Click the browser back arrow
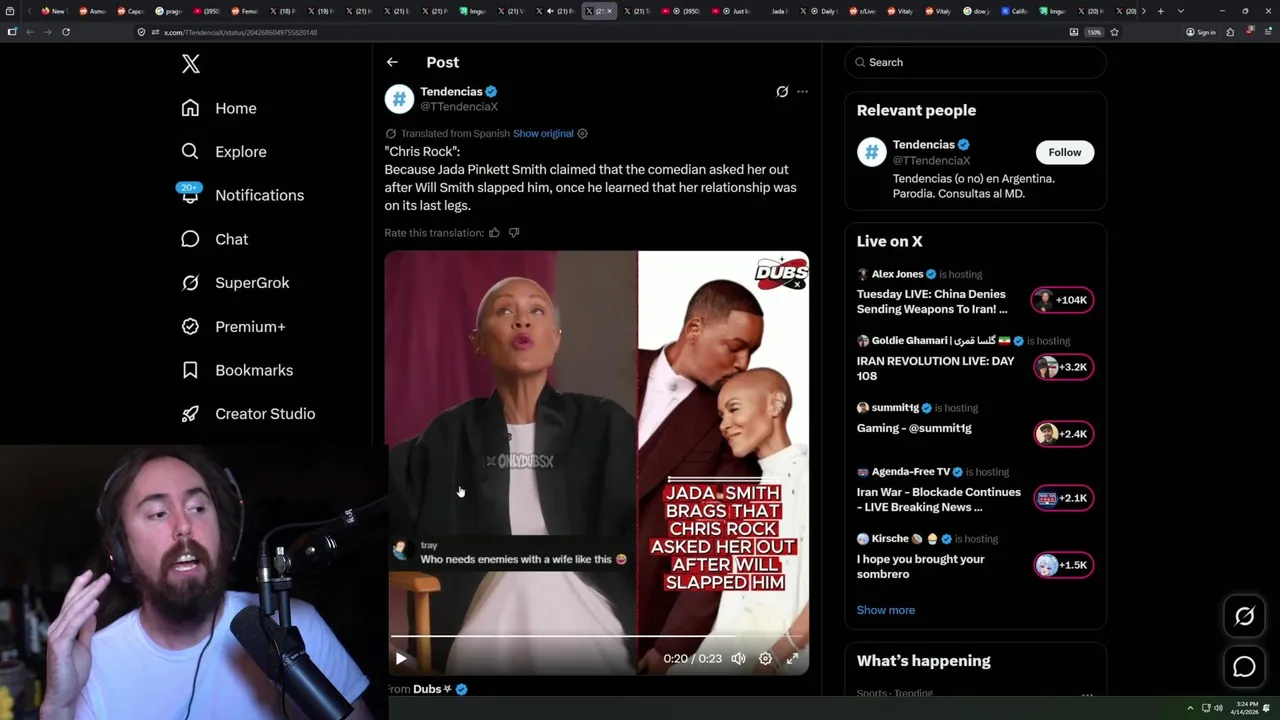 pos(30,32)
